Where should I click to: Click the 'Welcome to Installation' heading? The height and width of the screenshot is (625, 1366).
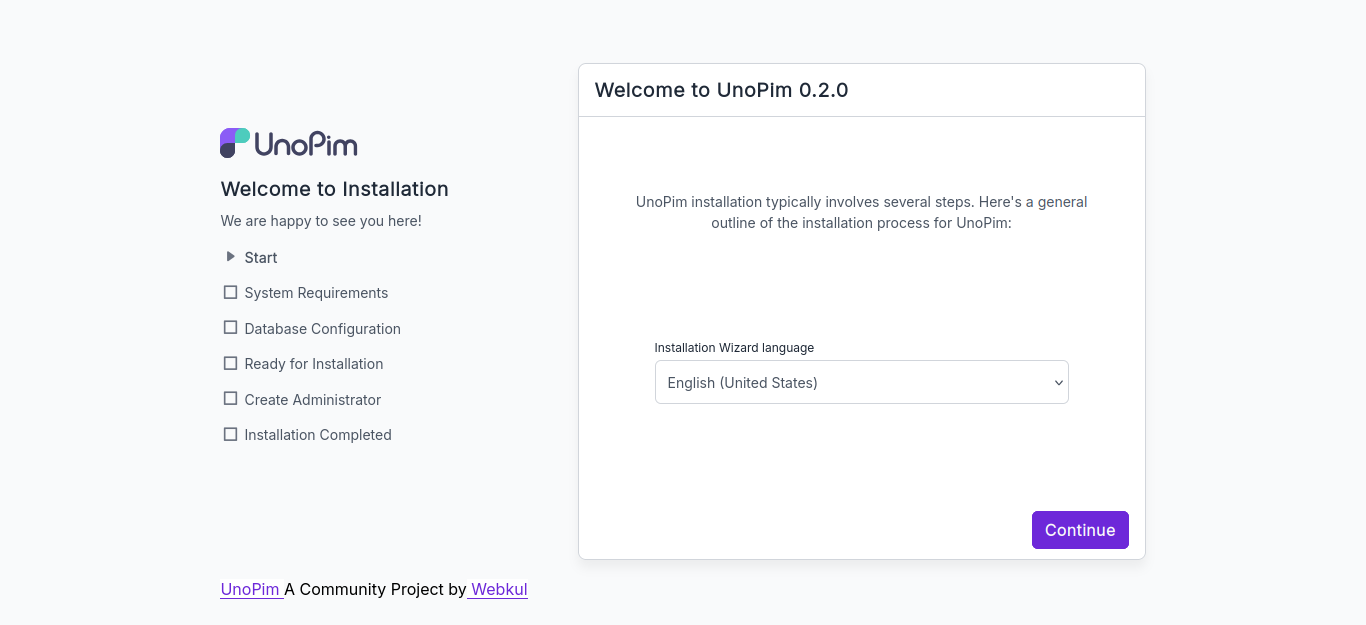click(x=334, y=189)
